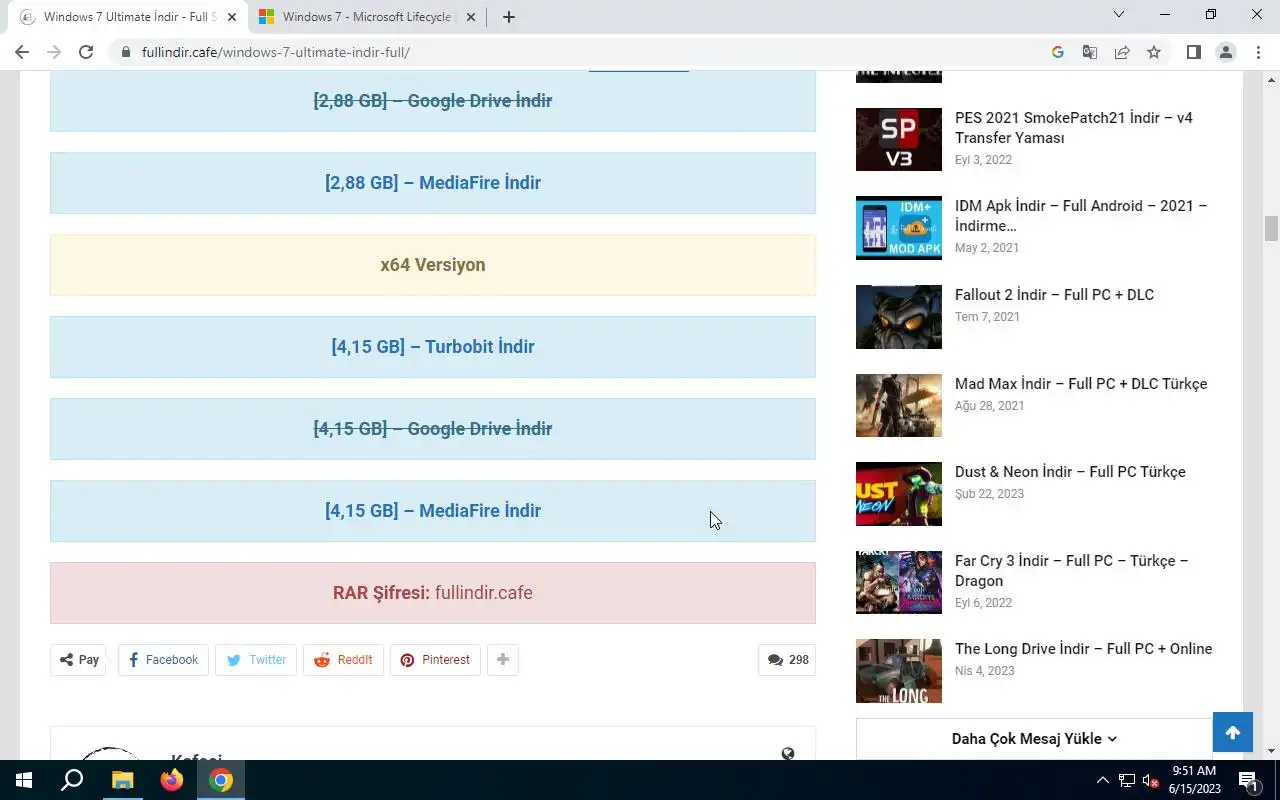Open the translate page icon
The height and width of the screenshot is (800, 1280).
tap(1090, 52)
